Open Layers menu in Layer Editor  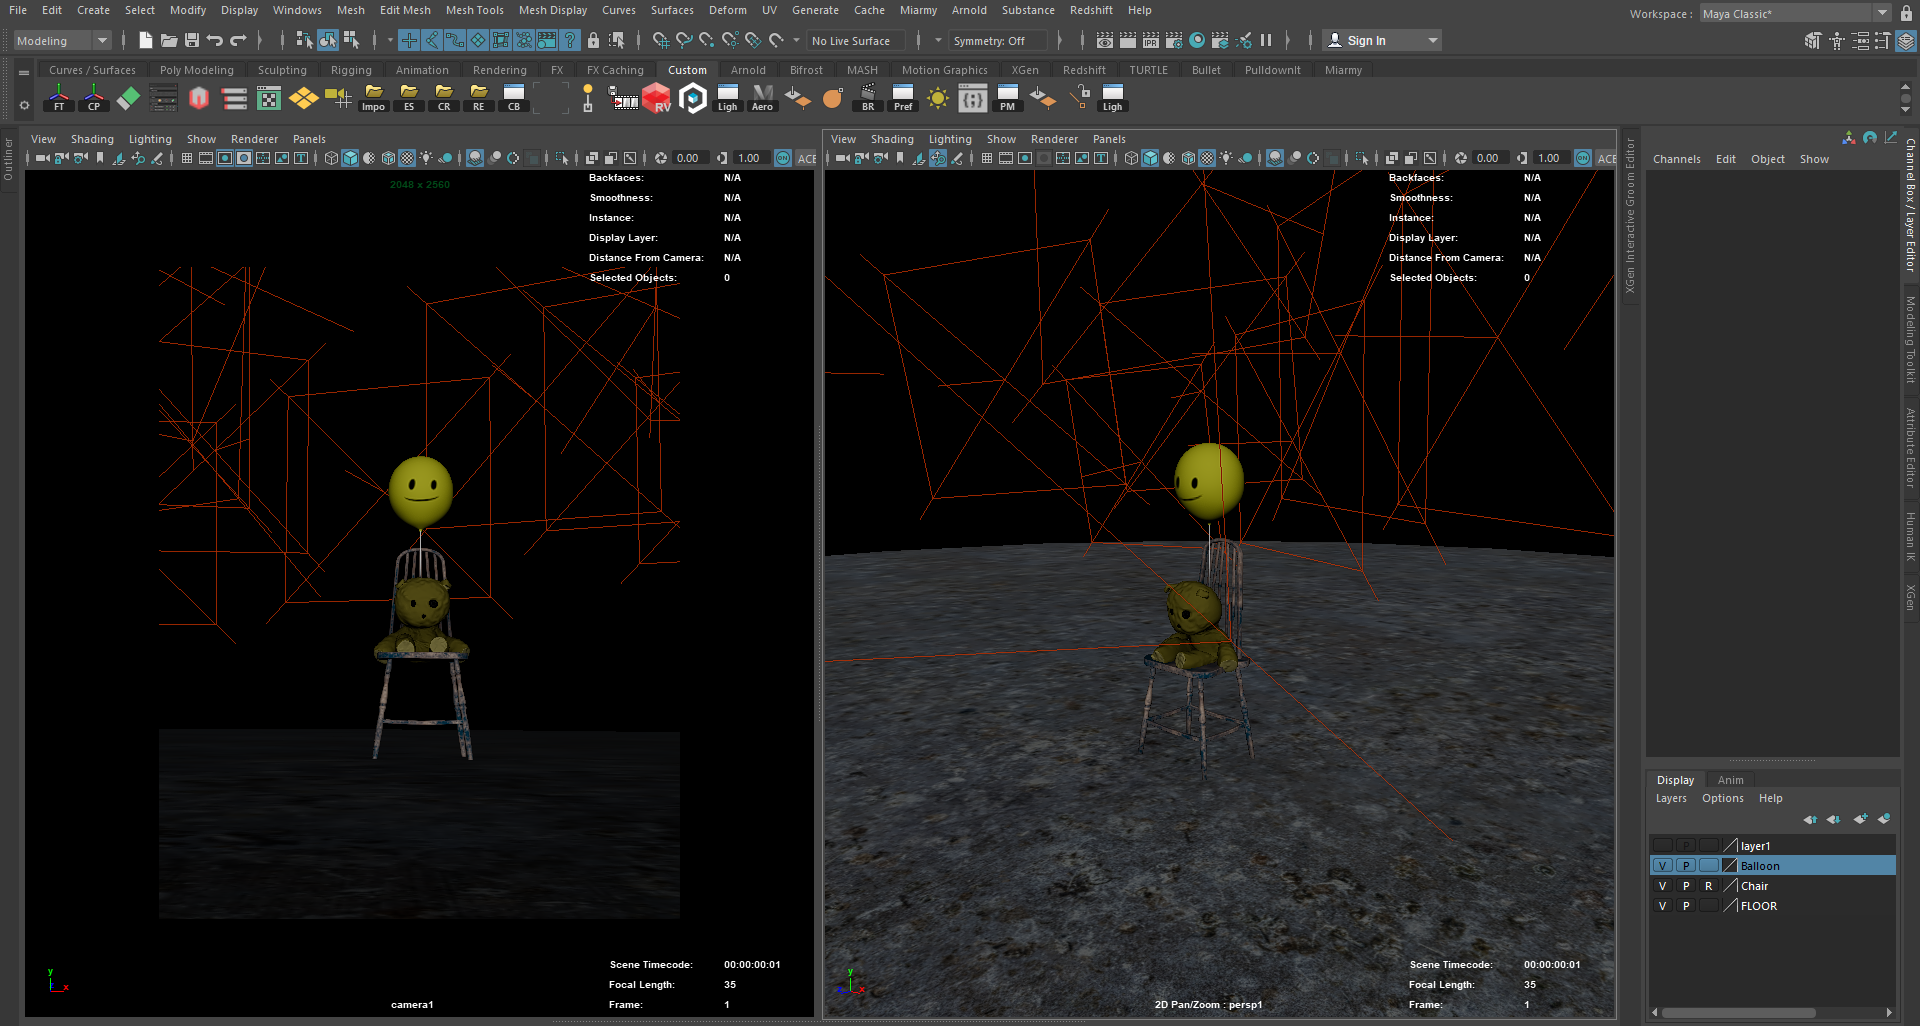pyautogui.click(x=1671, y=798)
